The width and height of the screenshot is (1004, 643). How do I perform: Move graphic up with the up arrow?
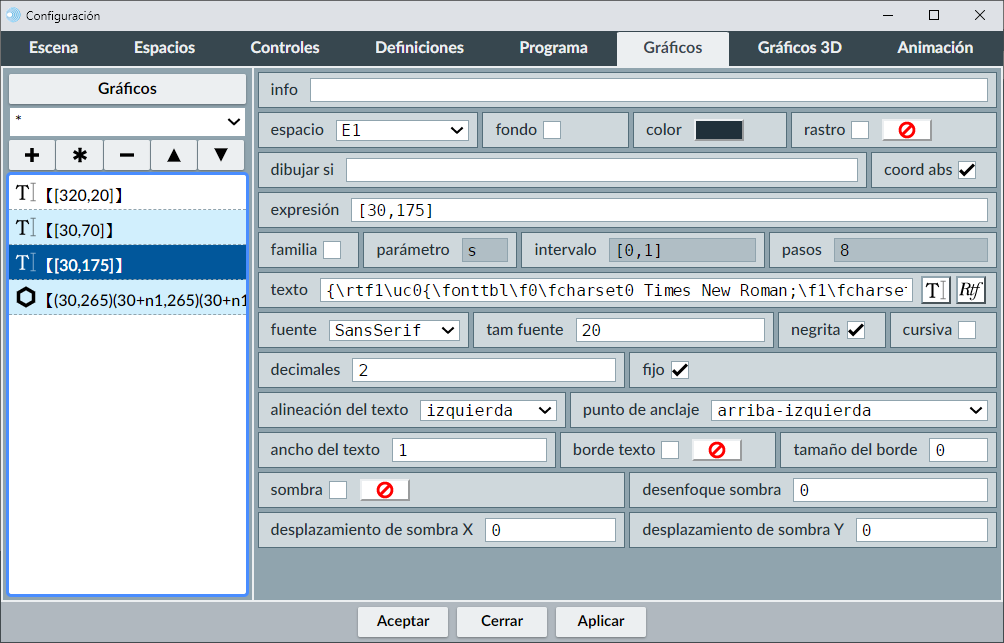(174, 155)
